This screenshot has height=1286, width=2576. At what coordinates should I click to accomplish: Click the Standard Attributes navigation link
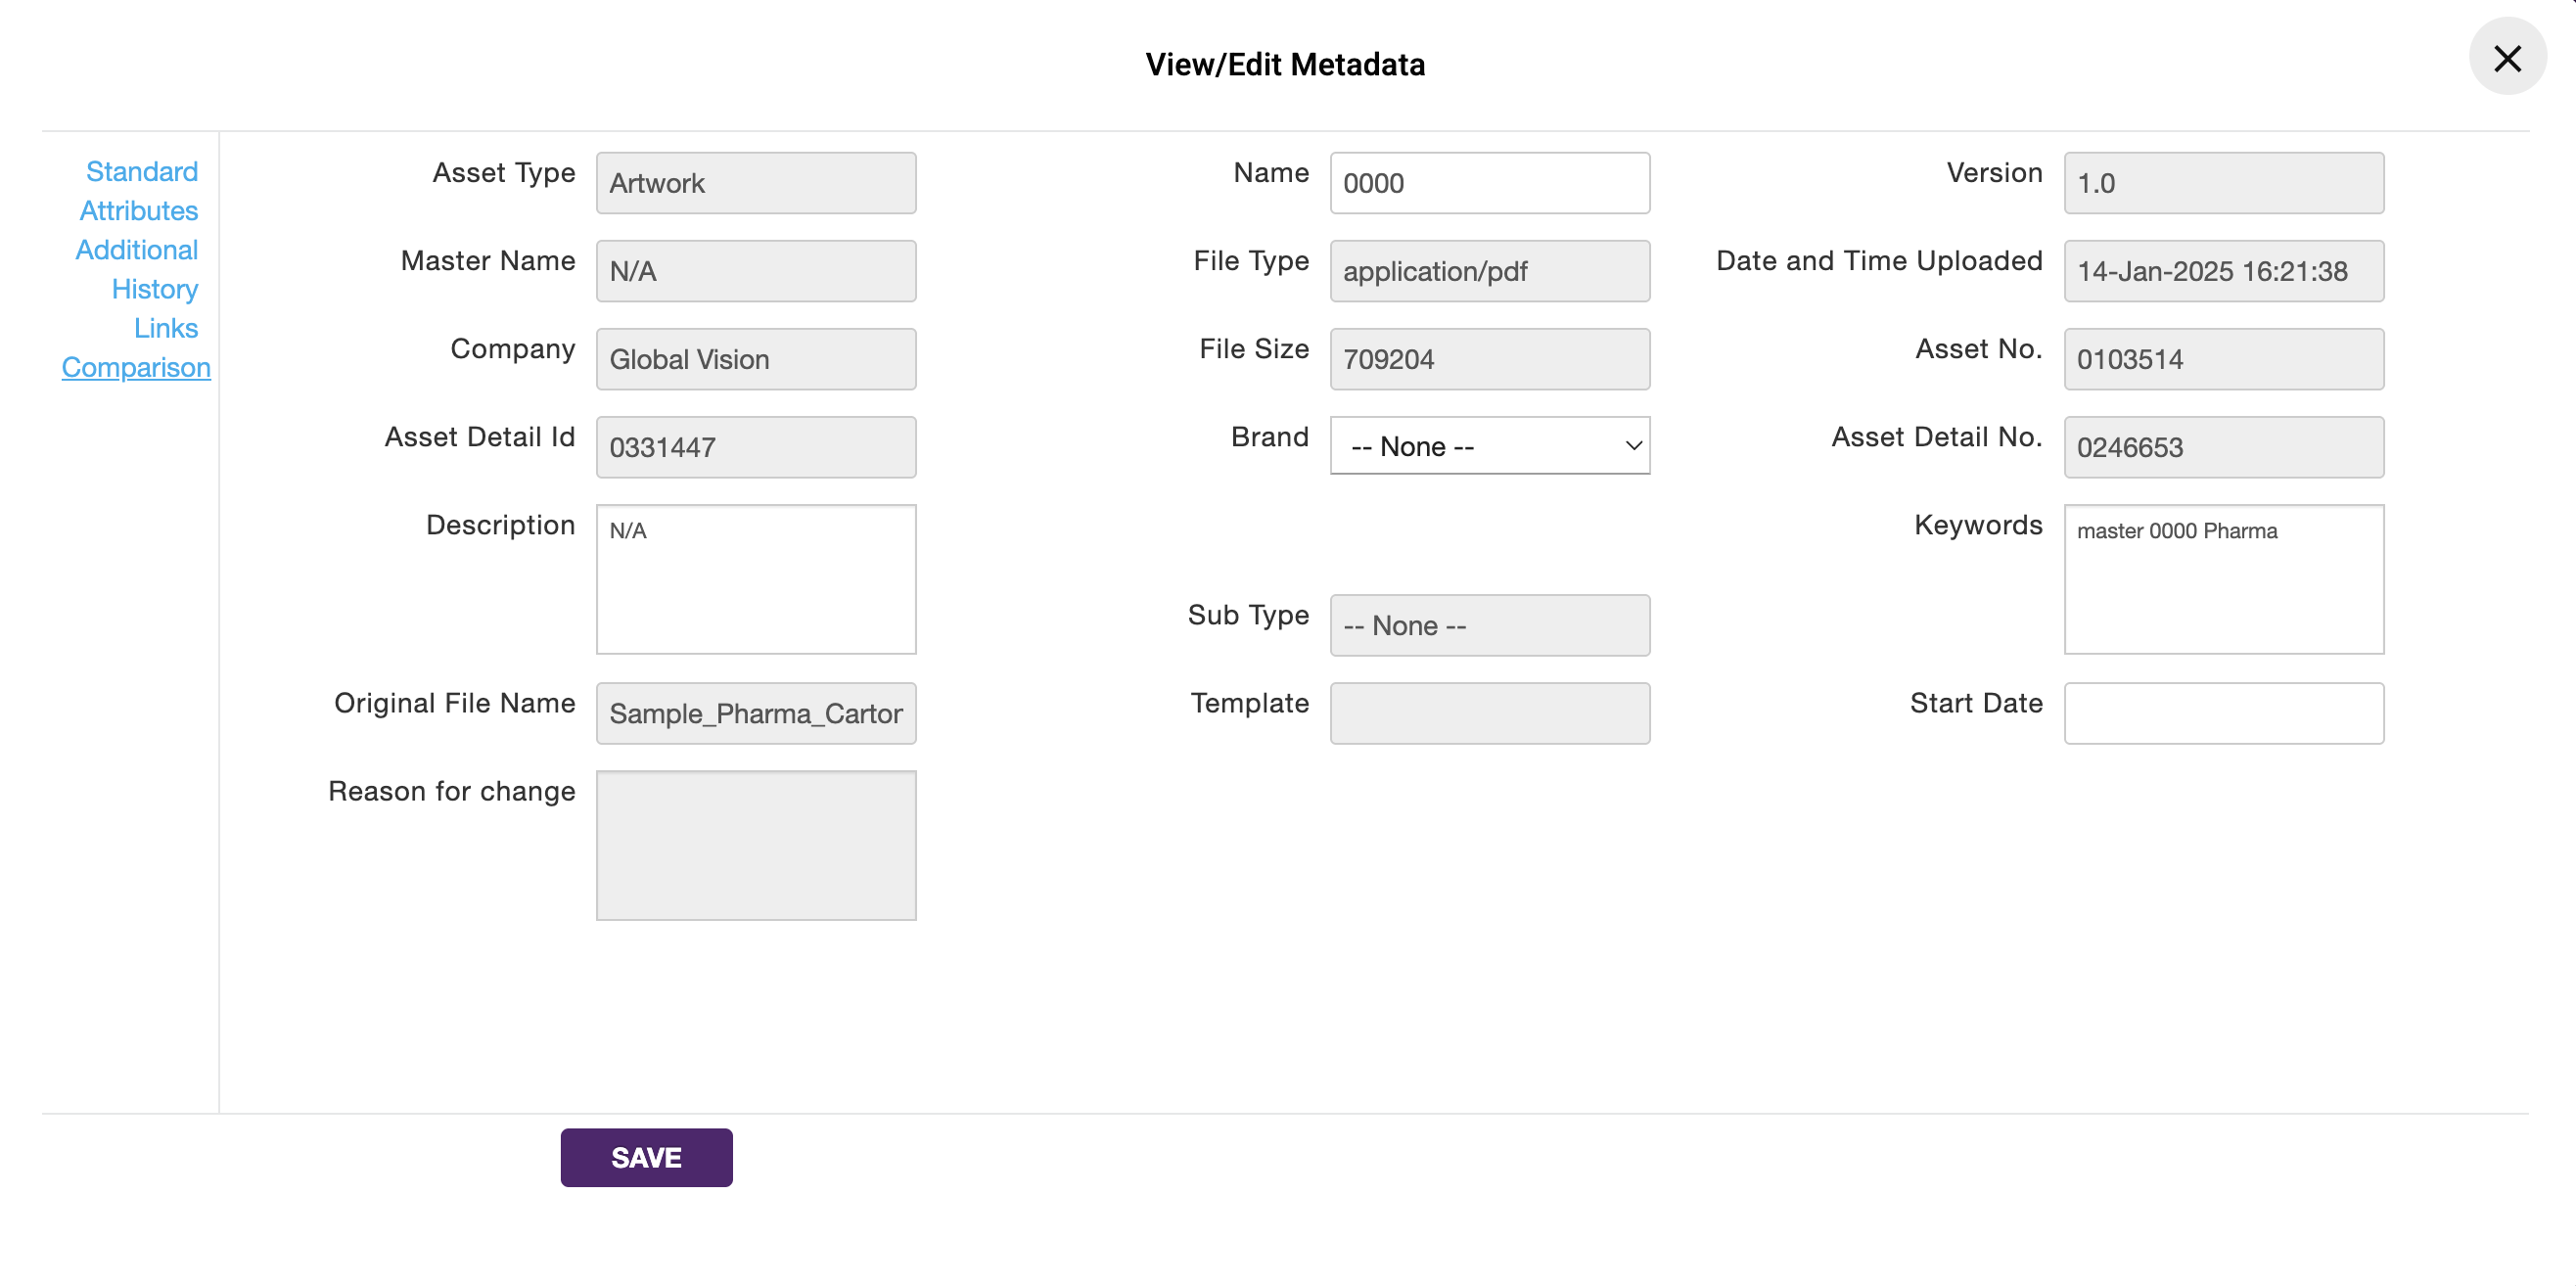pos(138,191)
